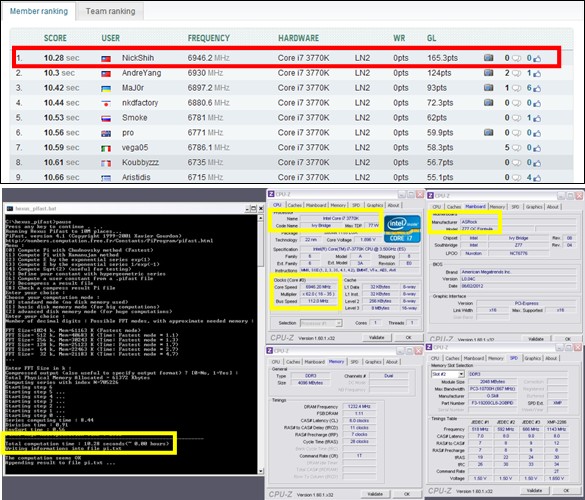585x500 pixels.
Task: Open the Caches tab in the CPU-Z CPU window
Action: click(x=294, y=205)
